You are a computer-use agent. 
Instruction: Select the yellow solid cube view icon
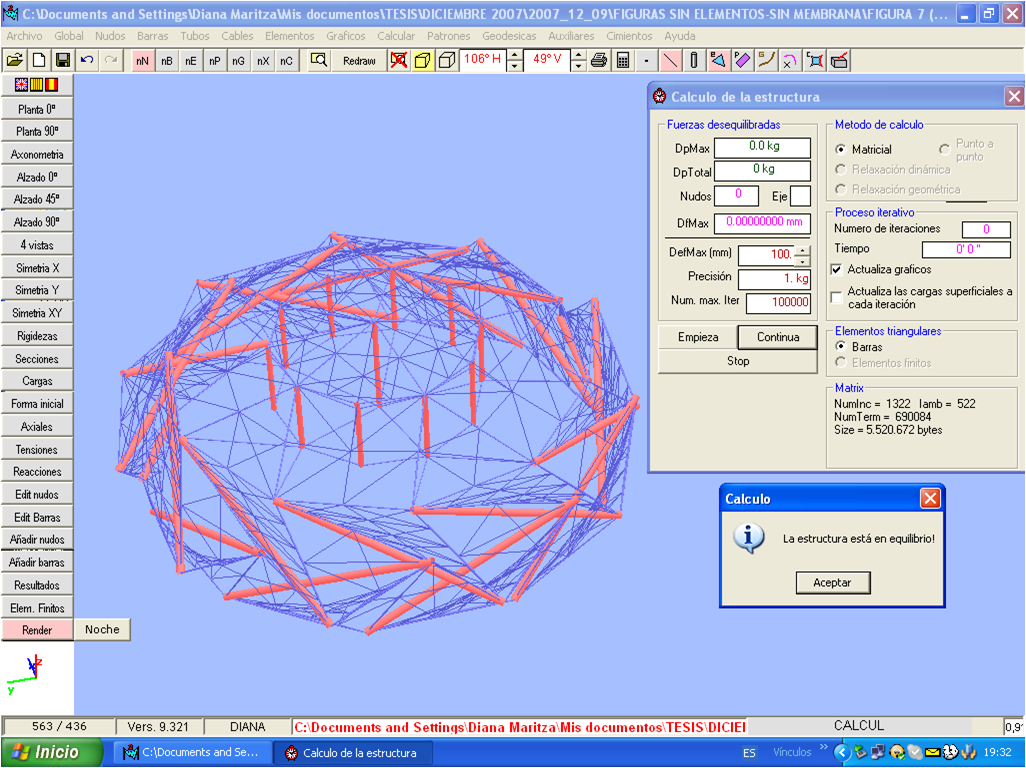tap(423, 60)
